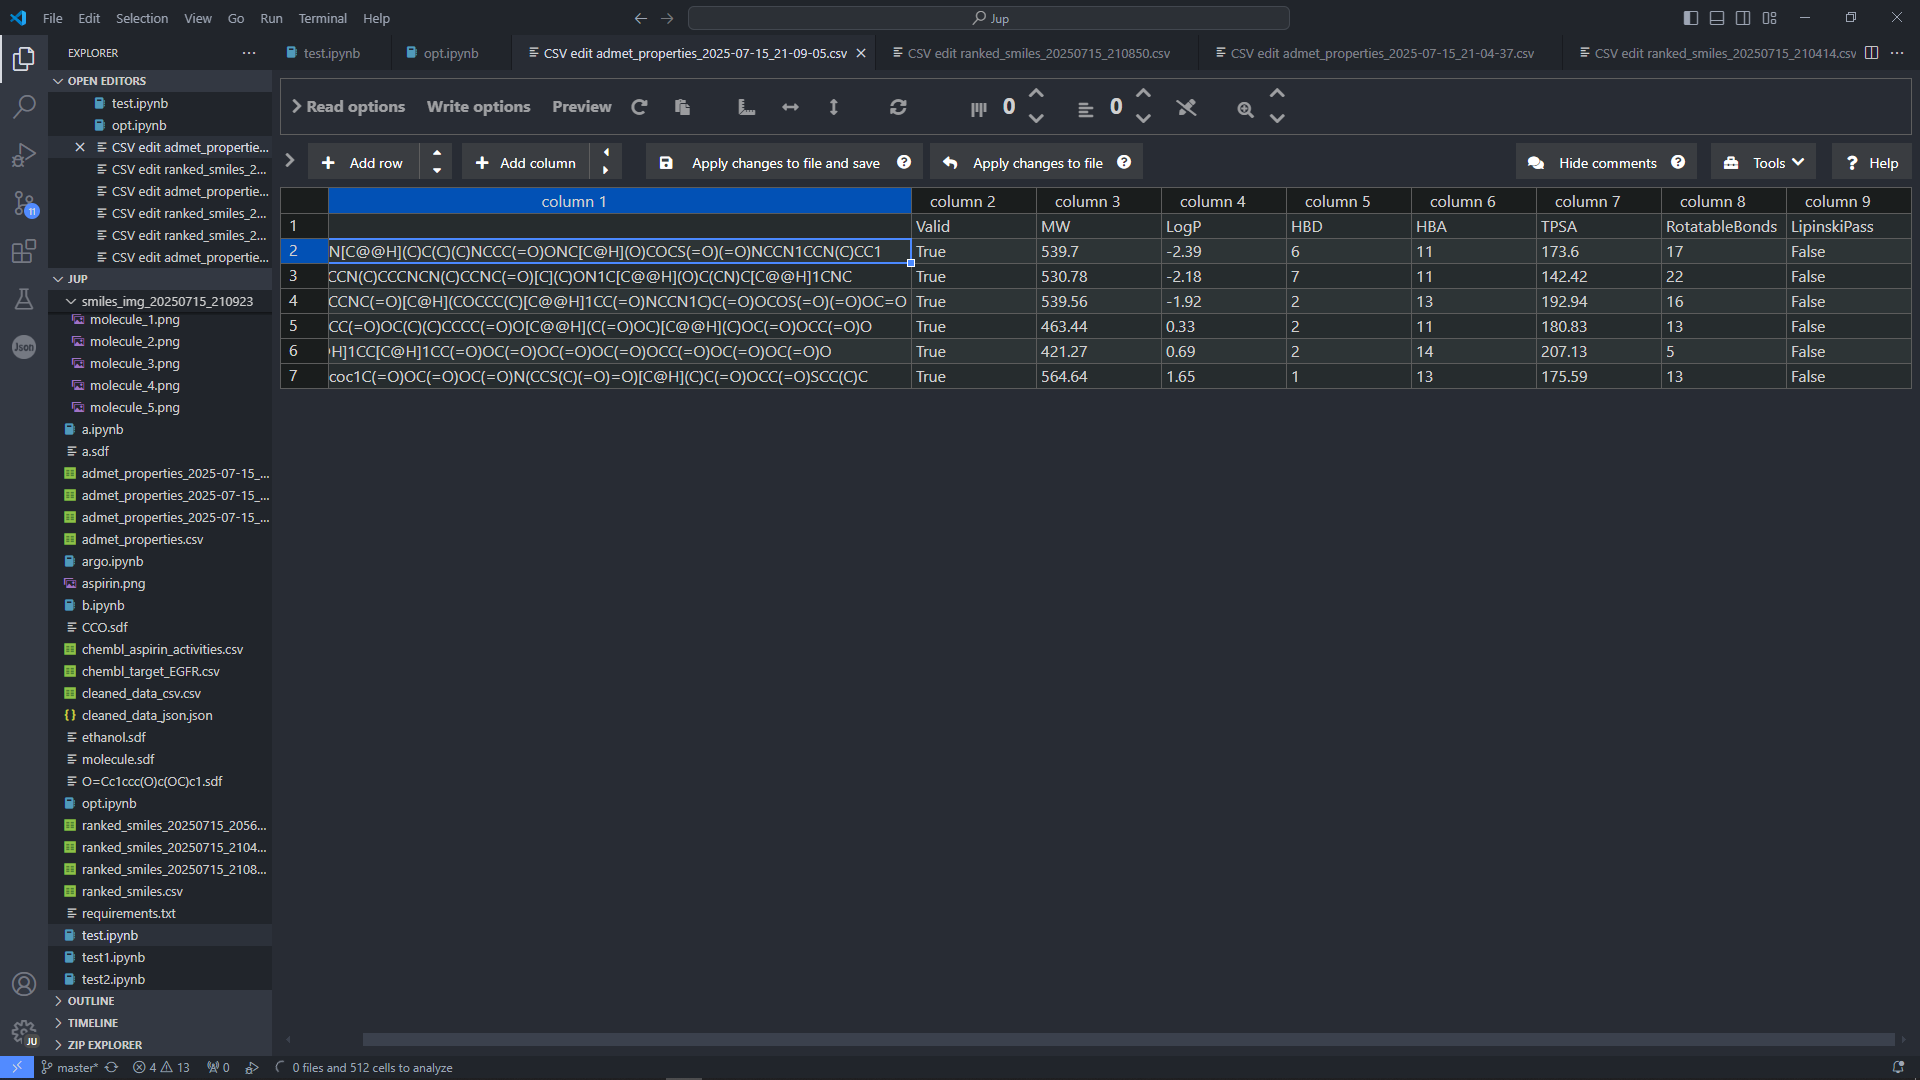Click the horizontal resize columns arrow icon

pos(790,107)
